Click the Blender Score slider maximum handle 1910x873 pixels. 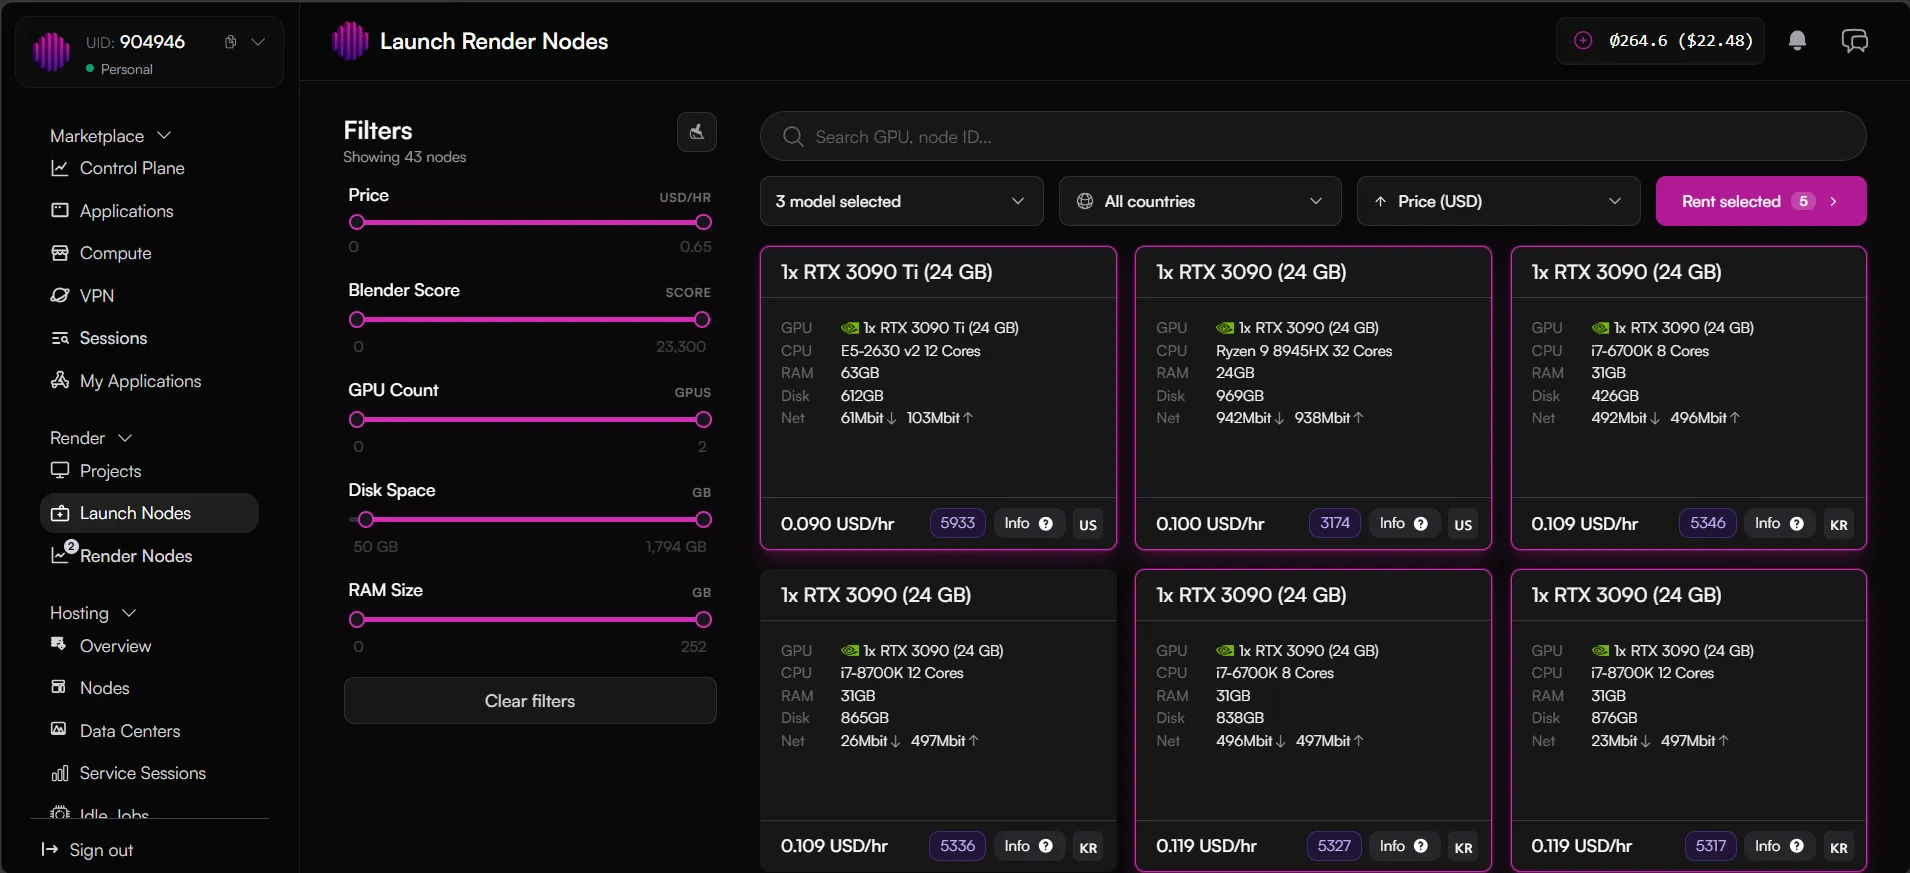coord(702,320)
